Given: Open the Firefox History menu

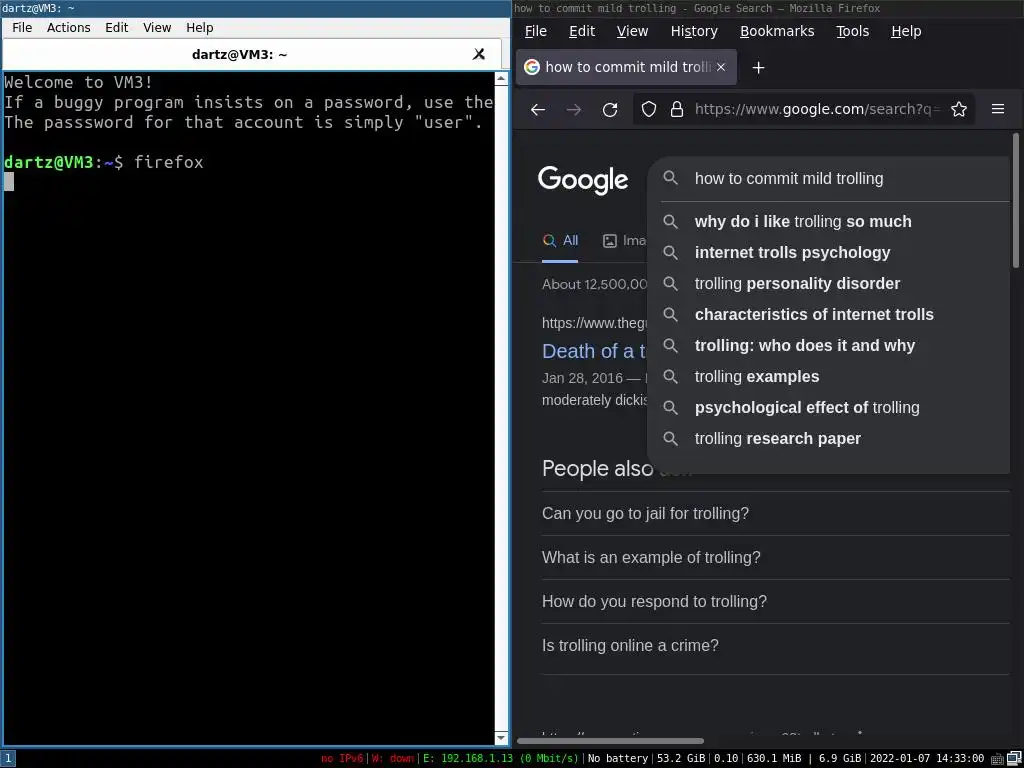Looking at the screenshot, I should point(694,31).
